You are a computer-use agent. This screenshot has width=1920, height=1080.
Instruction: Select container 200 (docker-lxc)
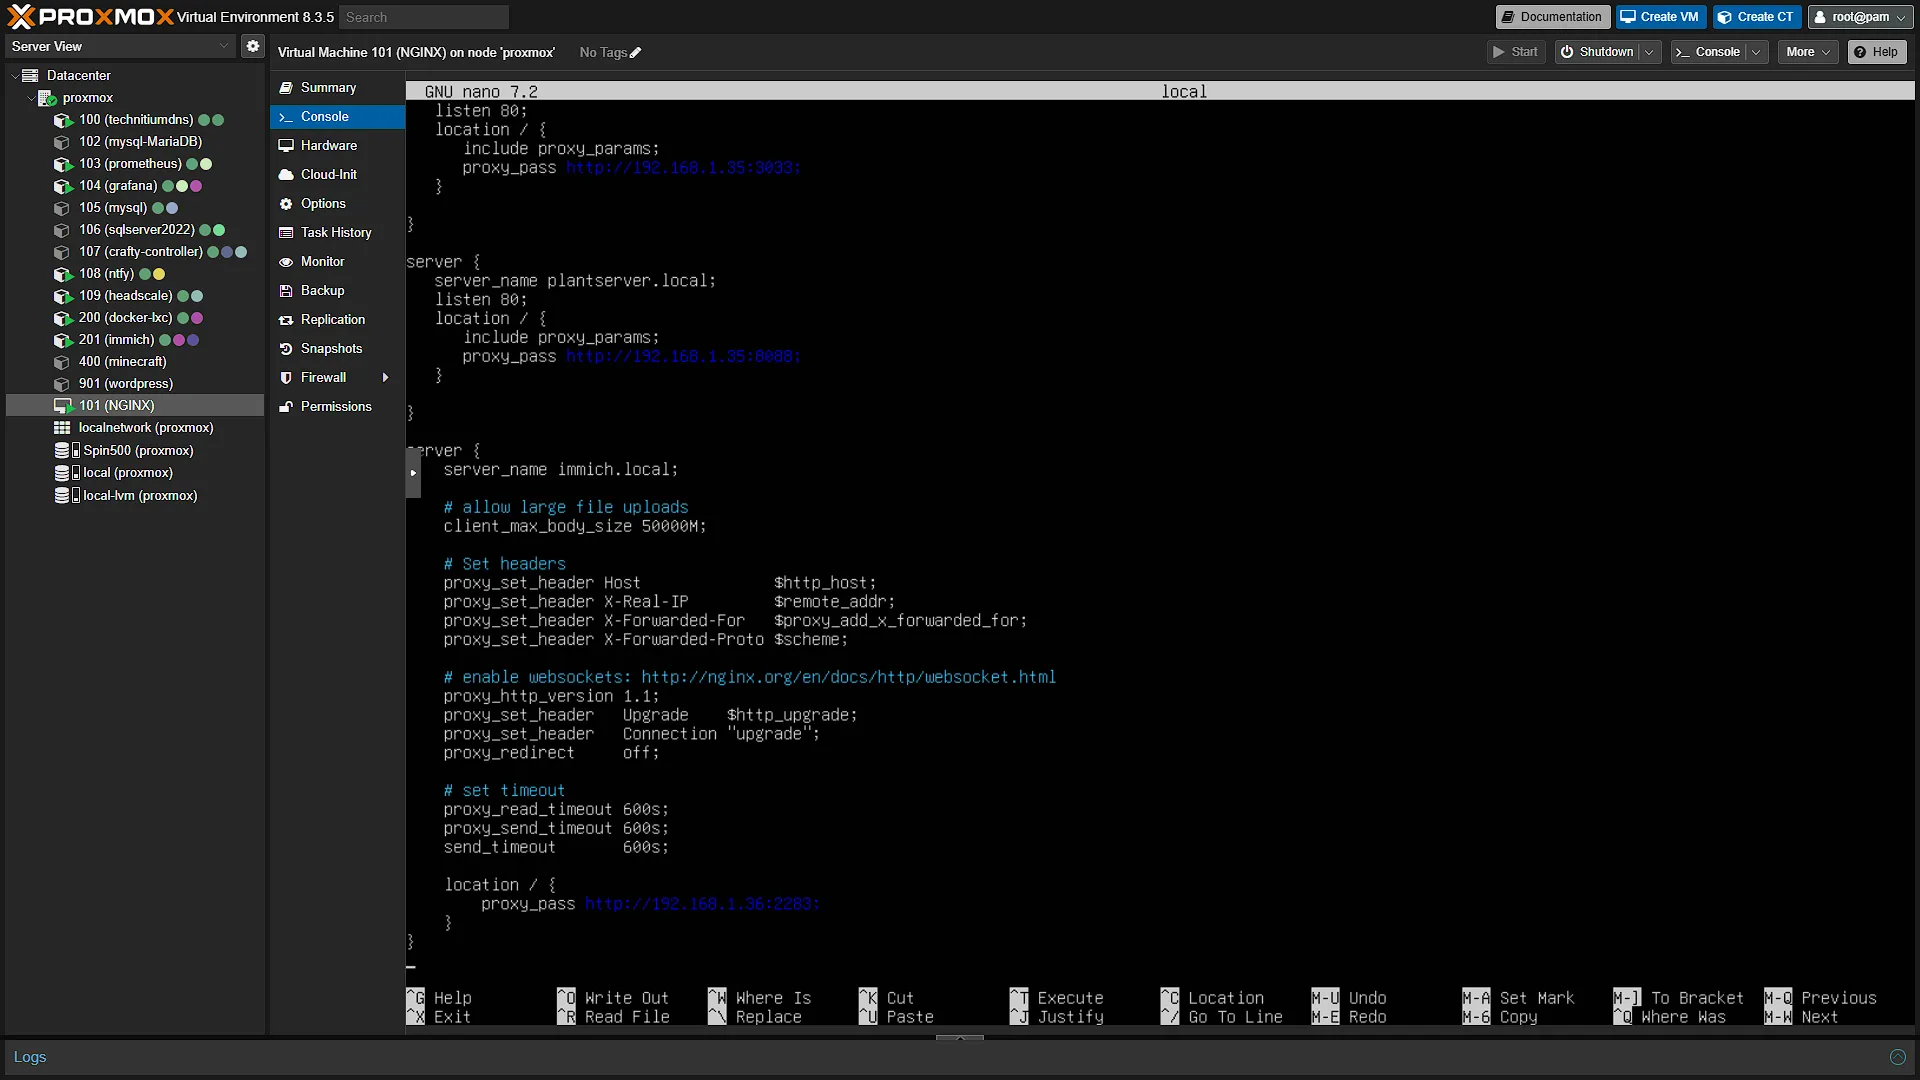pos(126,318)
